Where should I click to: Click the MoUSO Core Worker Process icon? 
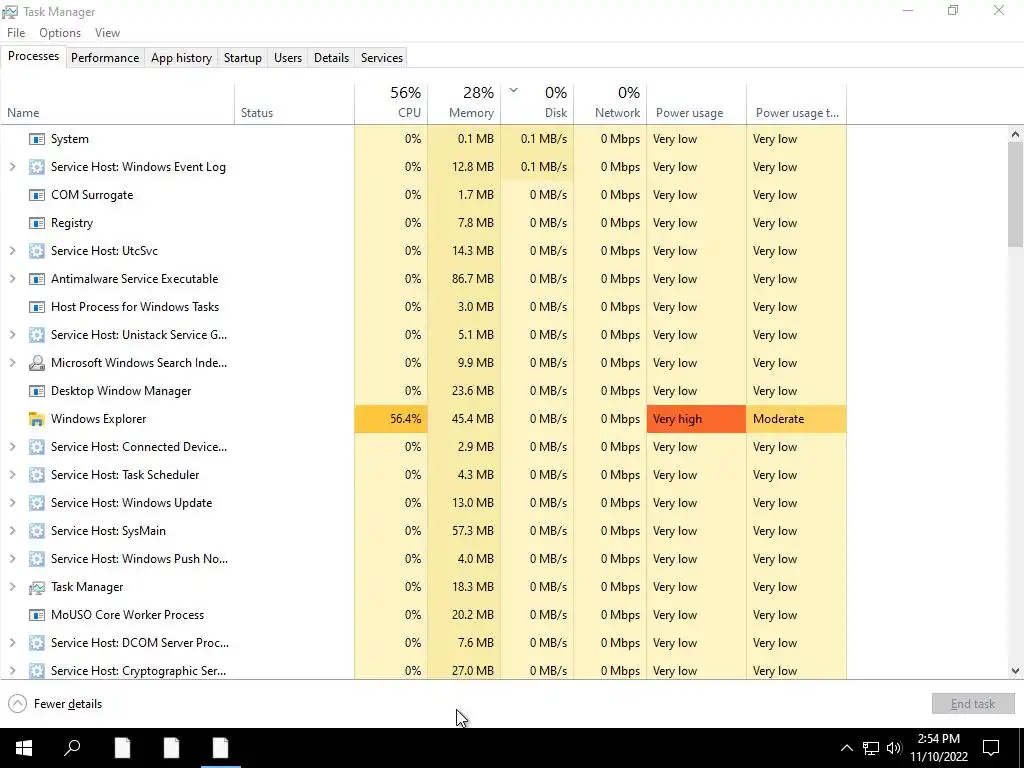[x=37, y=615]
